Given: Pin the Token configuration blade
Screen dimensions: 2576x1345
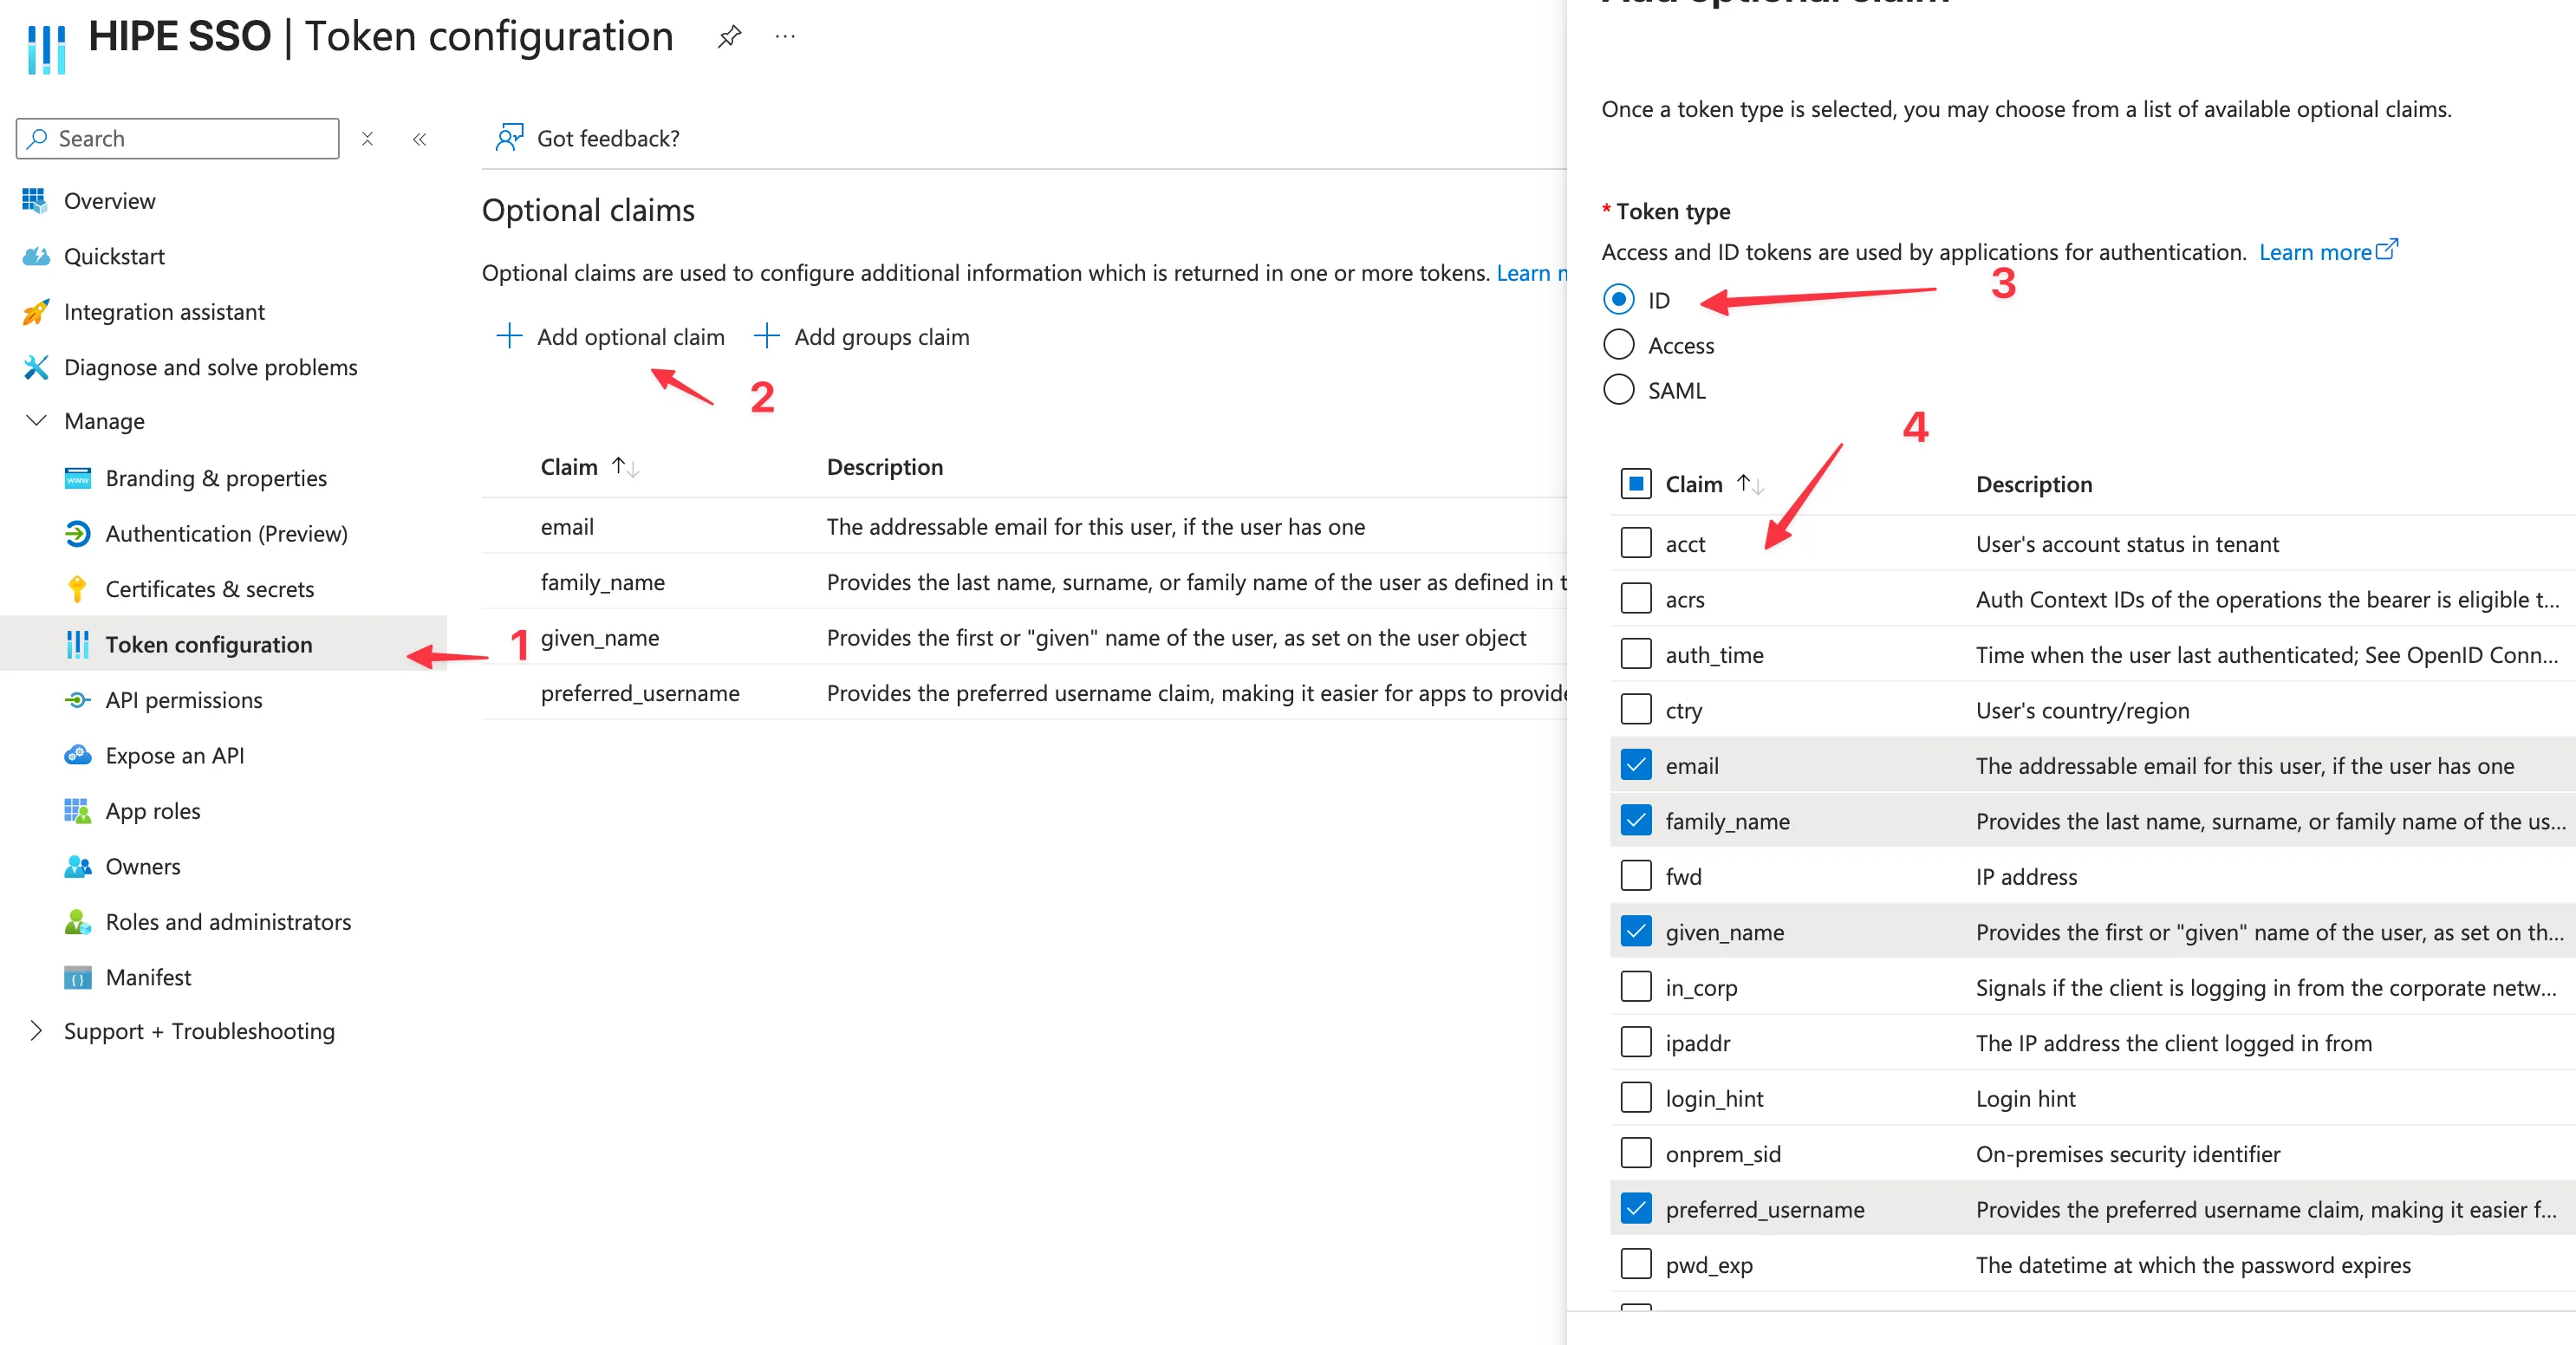Looking at the screenshot, I should pos(729,36).
